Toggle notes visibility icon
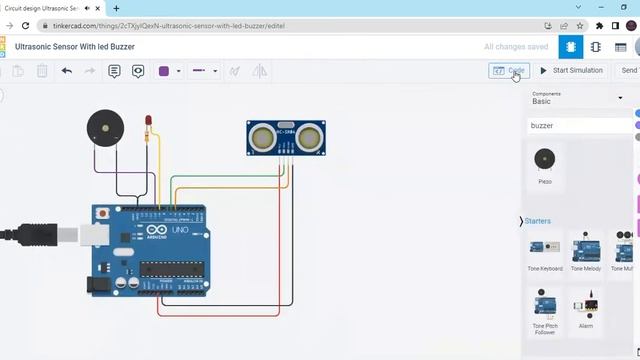 pos(138,71)
